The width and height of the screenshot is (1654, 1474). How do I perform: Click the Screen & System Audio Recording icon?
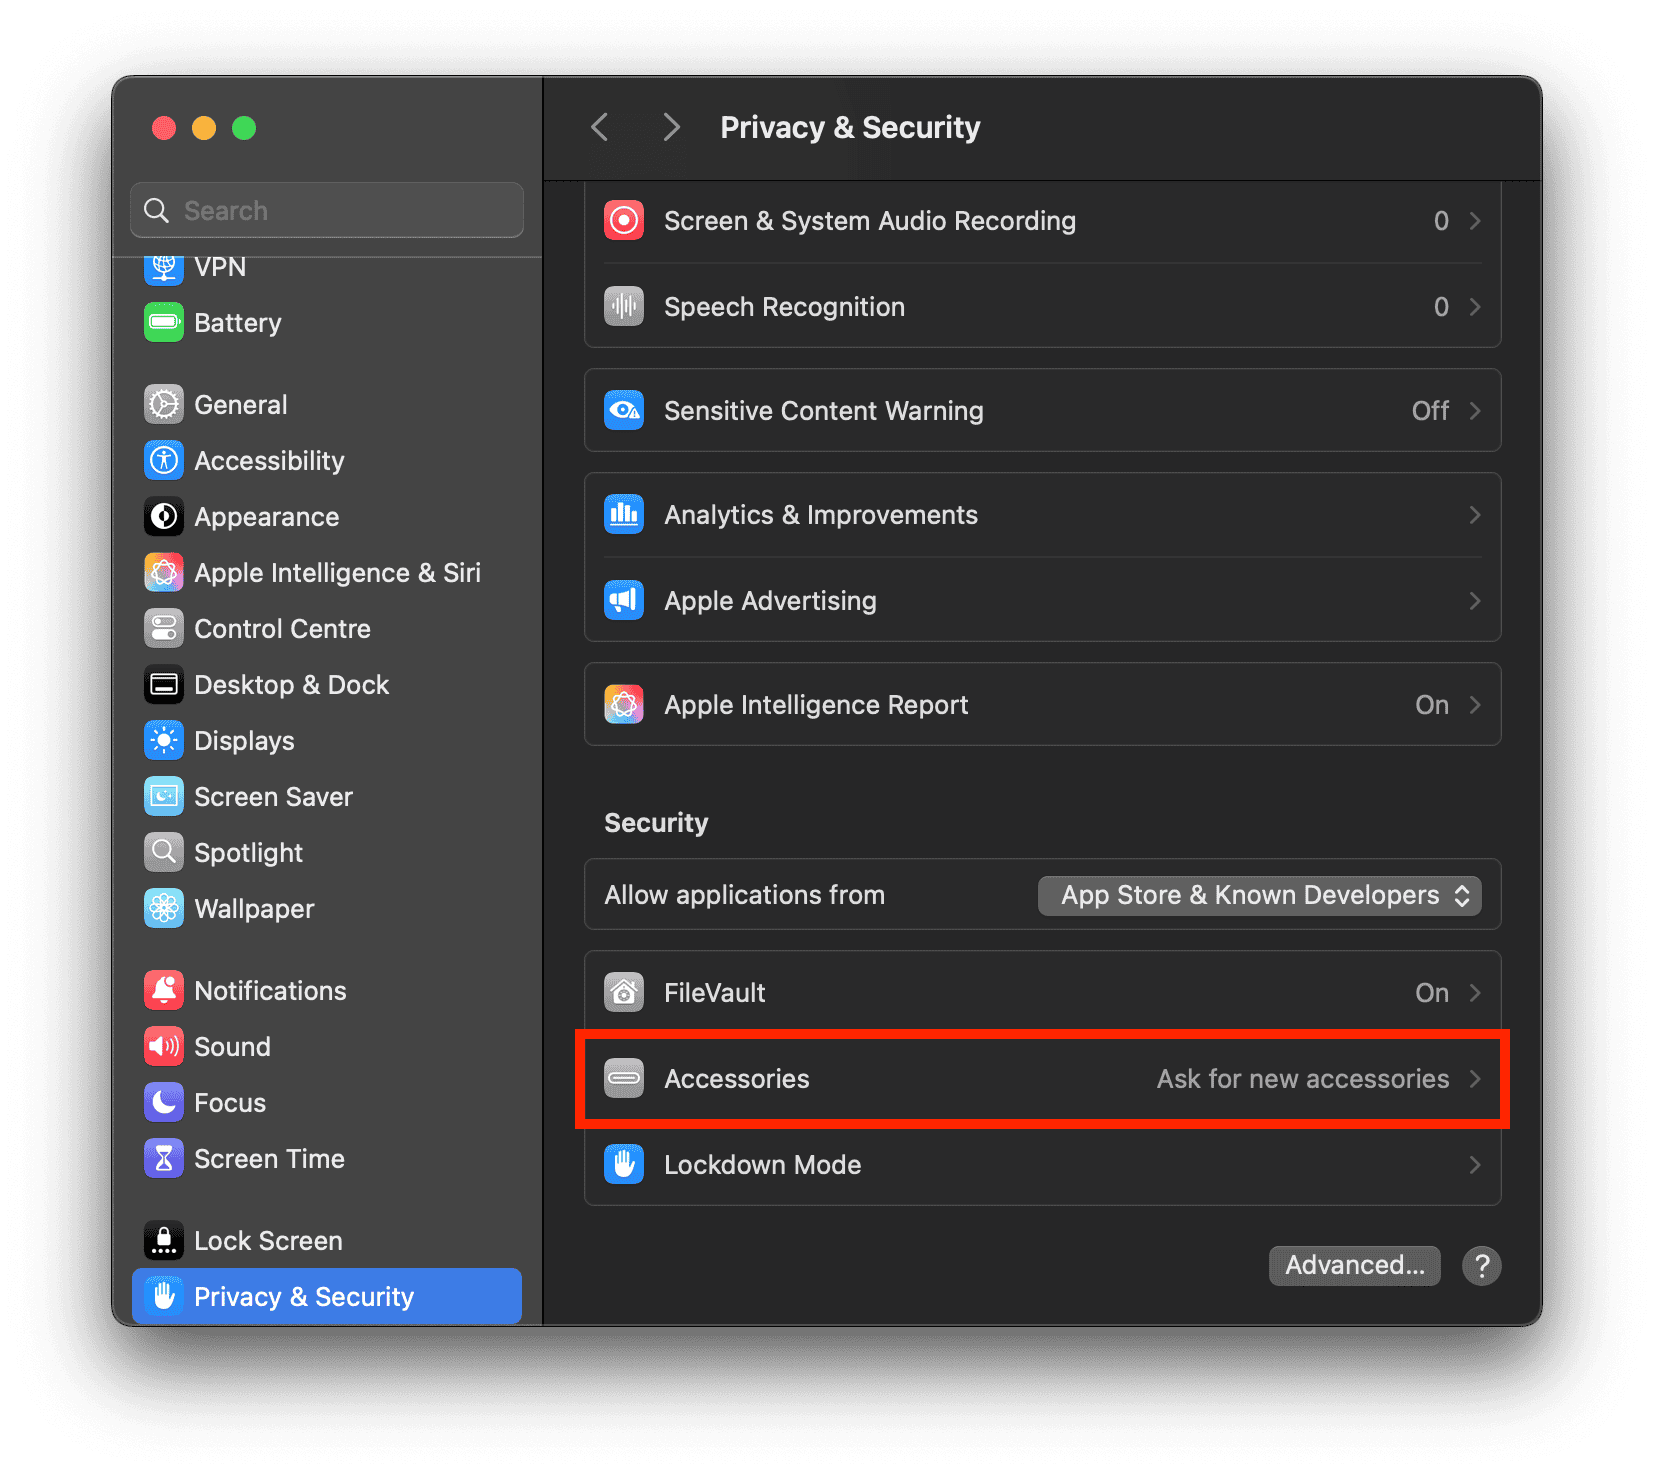[624, 220]
